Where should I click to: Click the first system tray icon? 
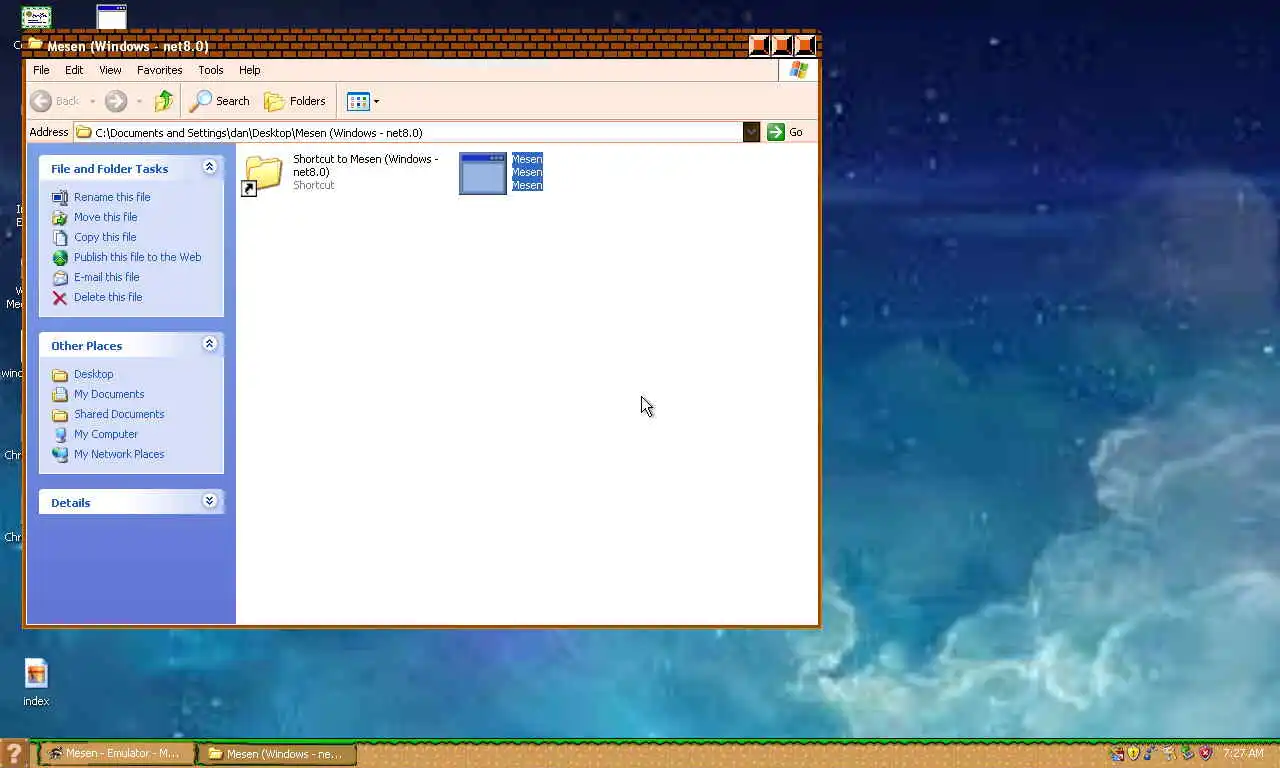pyautogui.click(x=1117, y=753)
